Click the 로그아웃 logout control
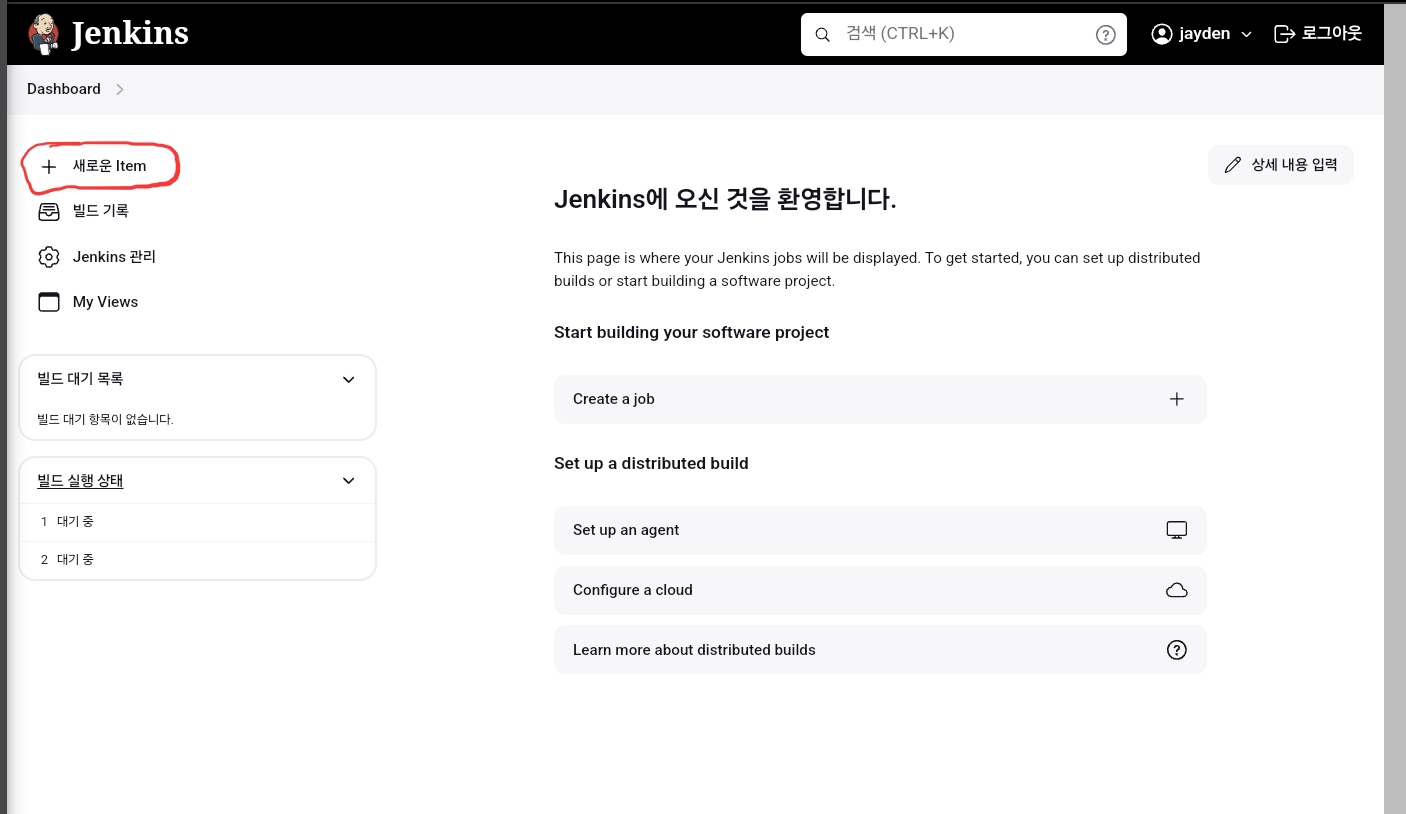The image size is (1406, 814). 1318,33
